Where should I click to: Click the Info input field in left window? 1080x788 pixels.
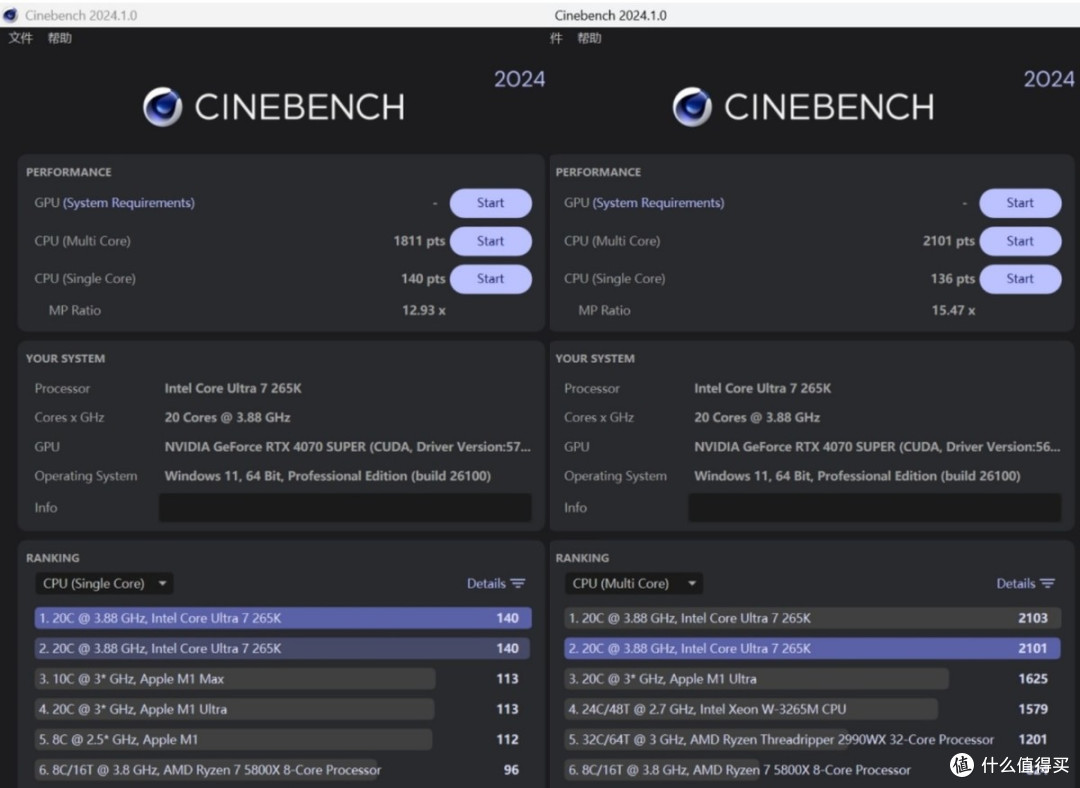click(x=345, y=508)
